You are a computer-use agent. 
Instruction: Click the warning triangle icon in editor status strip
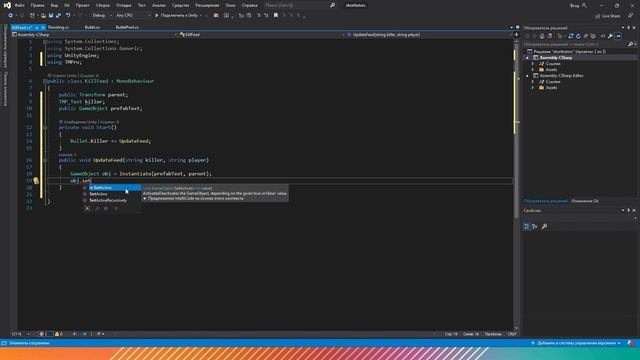(x=57, y=334)
